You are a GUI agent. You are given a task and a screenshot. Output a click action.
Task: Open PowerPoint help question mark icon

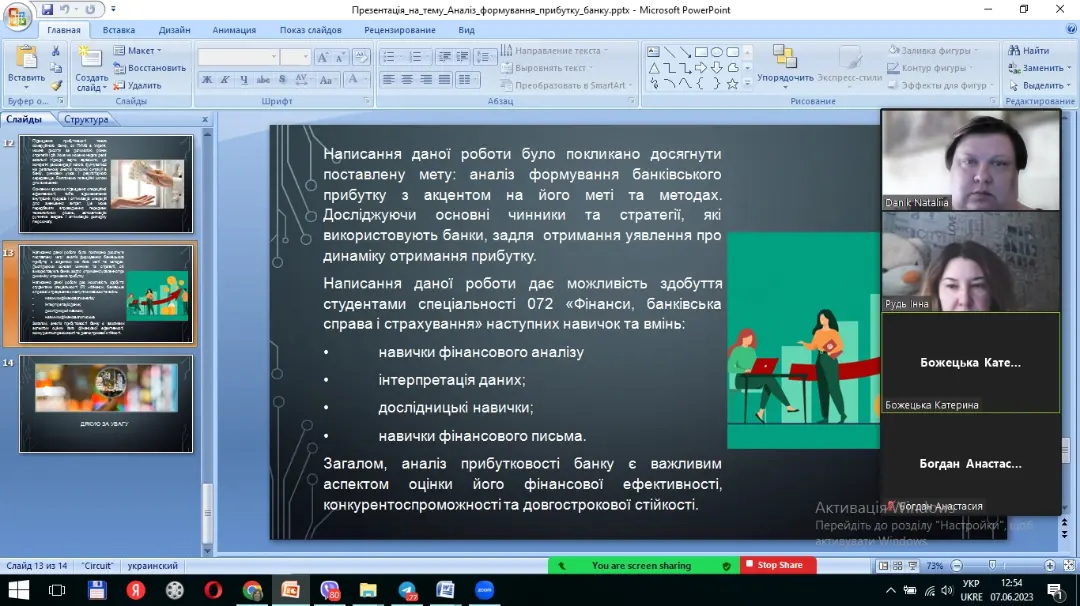tap(1069, 30)
